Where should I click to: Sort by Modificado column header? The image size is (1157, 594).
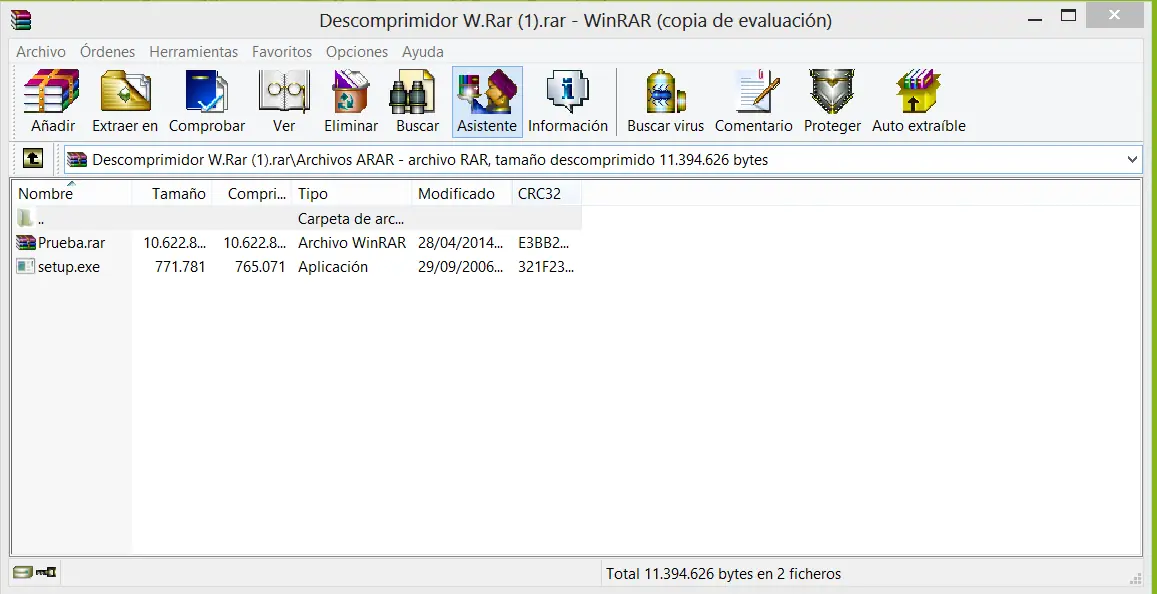click(x=461, y=193)
